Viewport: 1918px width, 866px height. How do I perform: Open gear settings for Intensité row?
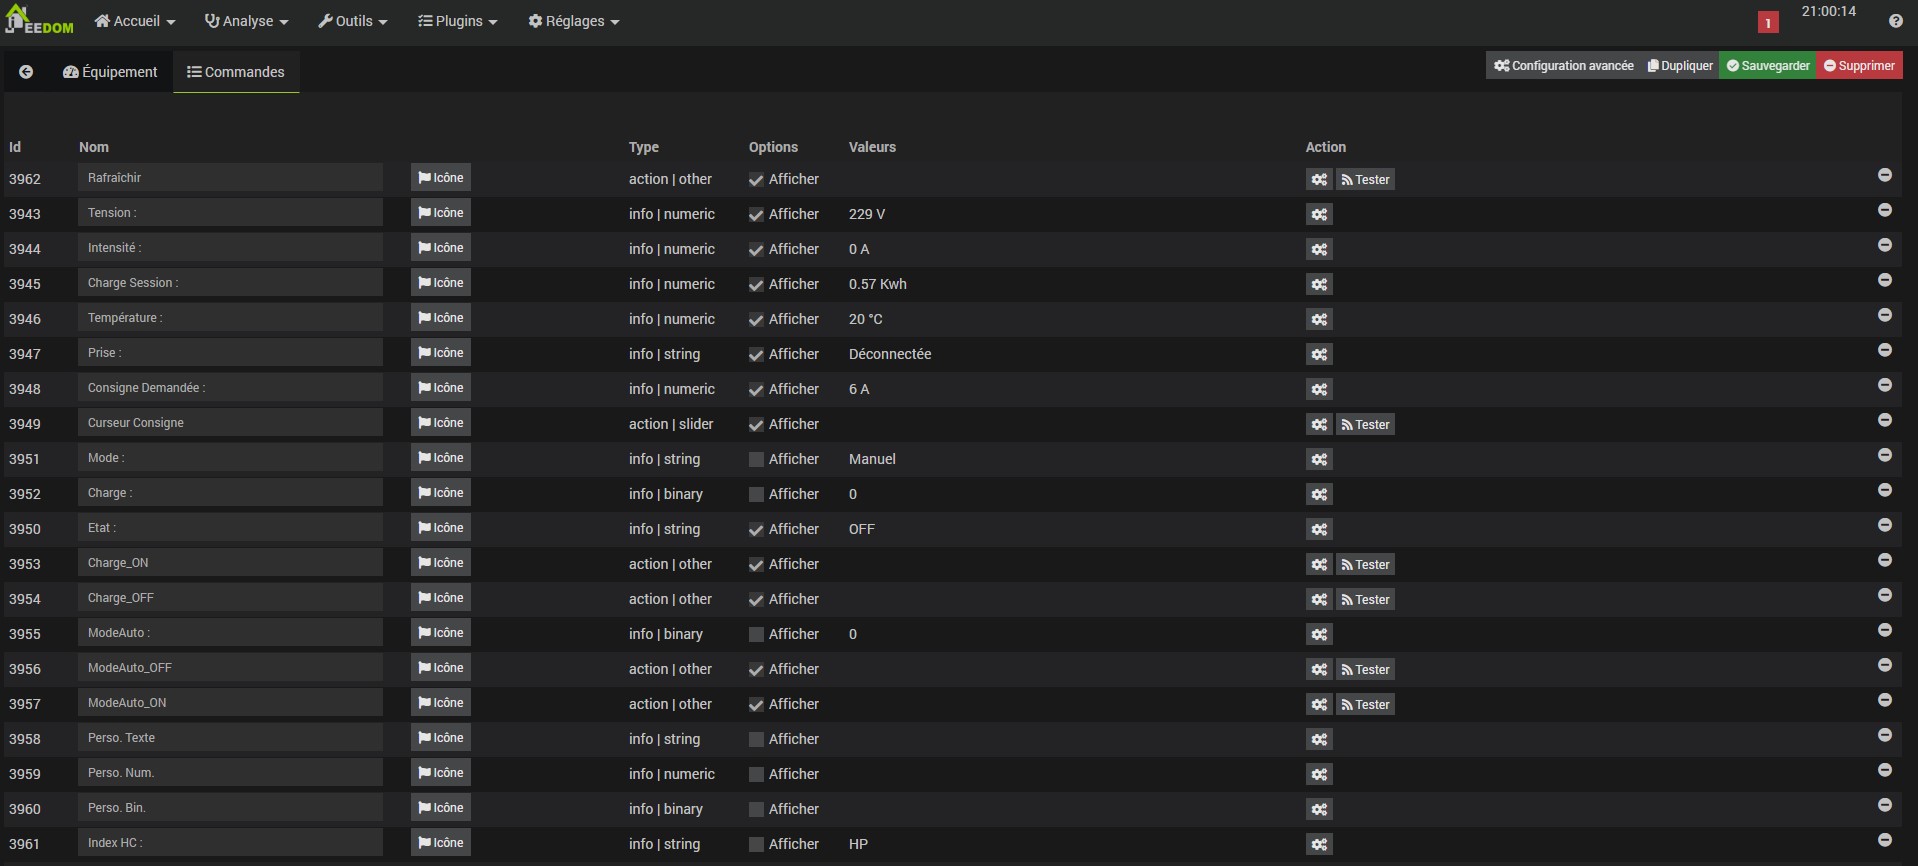[x=1319, y=249]
